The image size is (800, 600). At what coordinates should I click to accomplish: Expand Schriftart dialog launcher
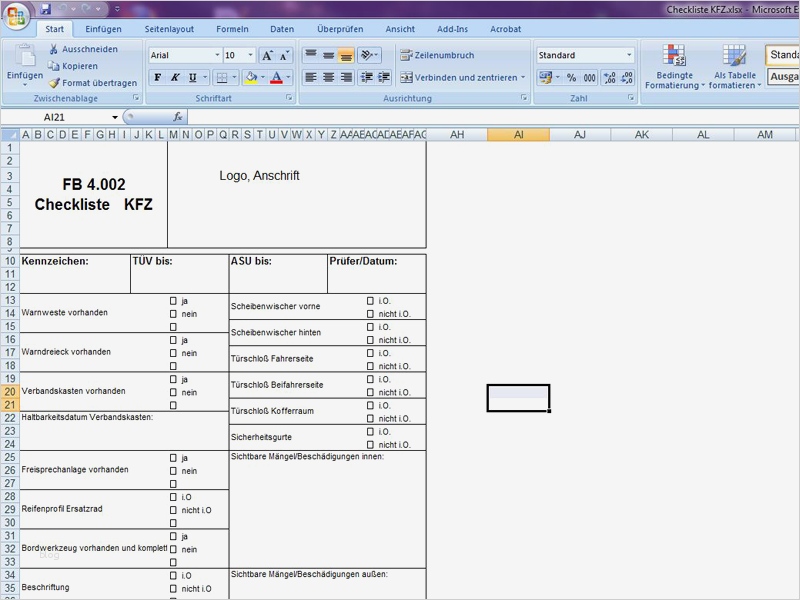289,97
